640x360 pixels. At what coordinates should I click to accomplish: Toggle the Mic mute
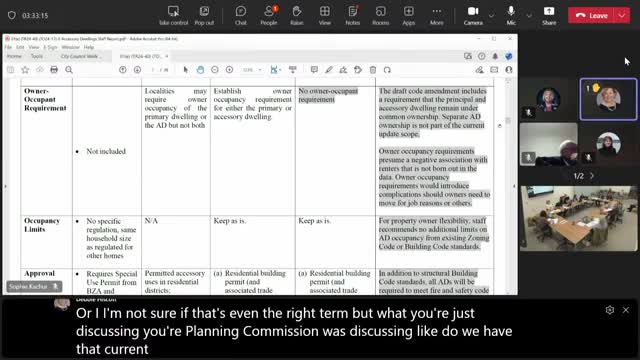pos(511,16)
